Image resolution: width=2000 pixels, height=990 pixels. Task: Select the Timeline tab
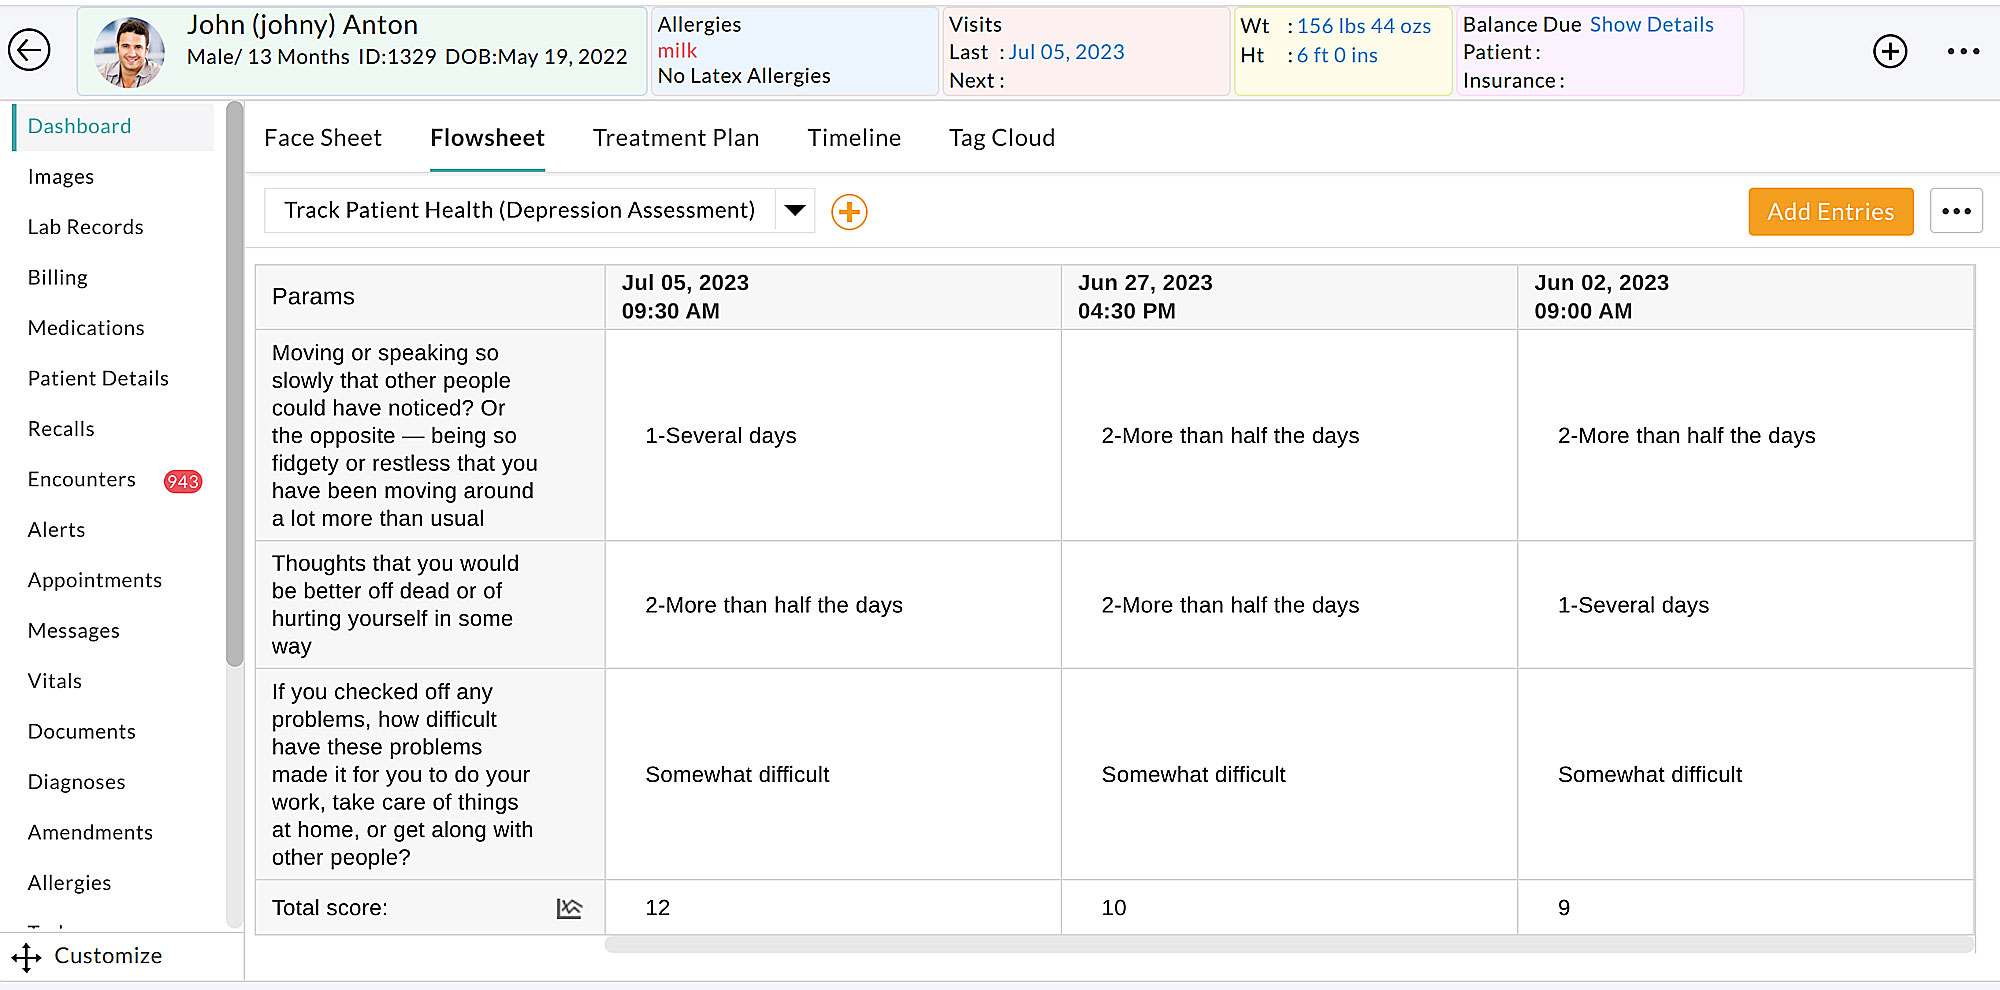tap(853, 138)
